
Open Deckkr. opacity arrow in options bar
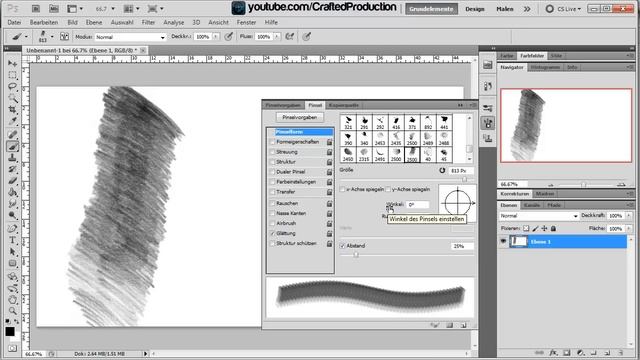point(216,37)
